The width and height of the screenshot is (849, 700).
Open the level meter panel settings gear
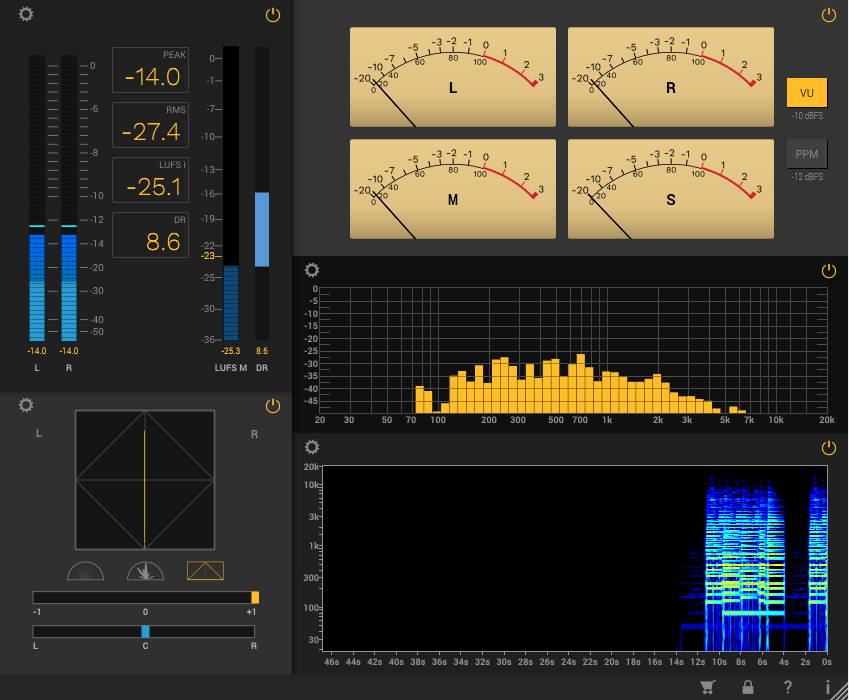[26, 14]
